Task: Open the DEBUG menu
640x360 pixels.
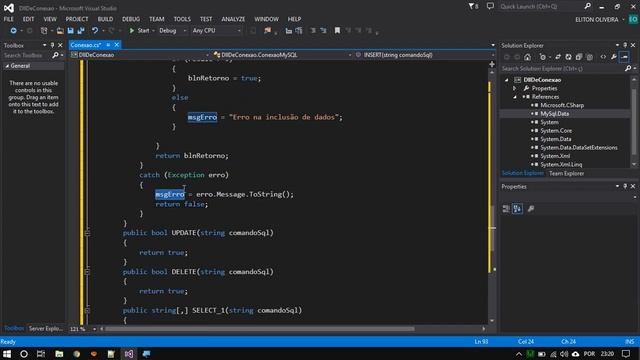Action: point(131,19)
